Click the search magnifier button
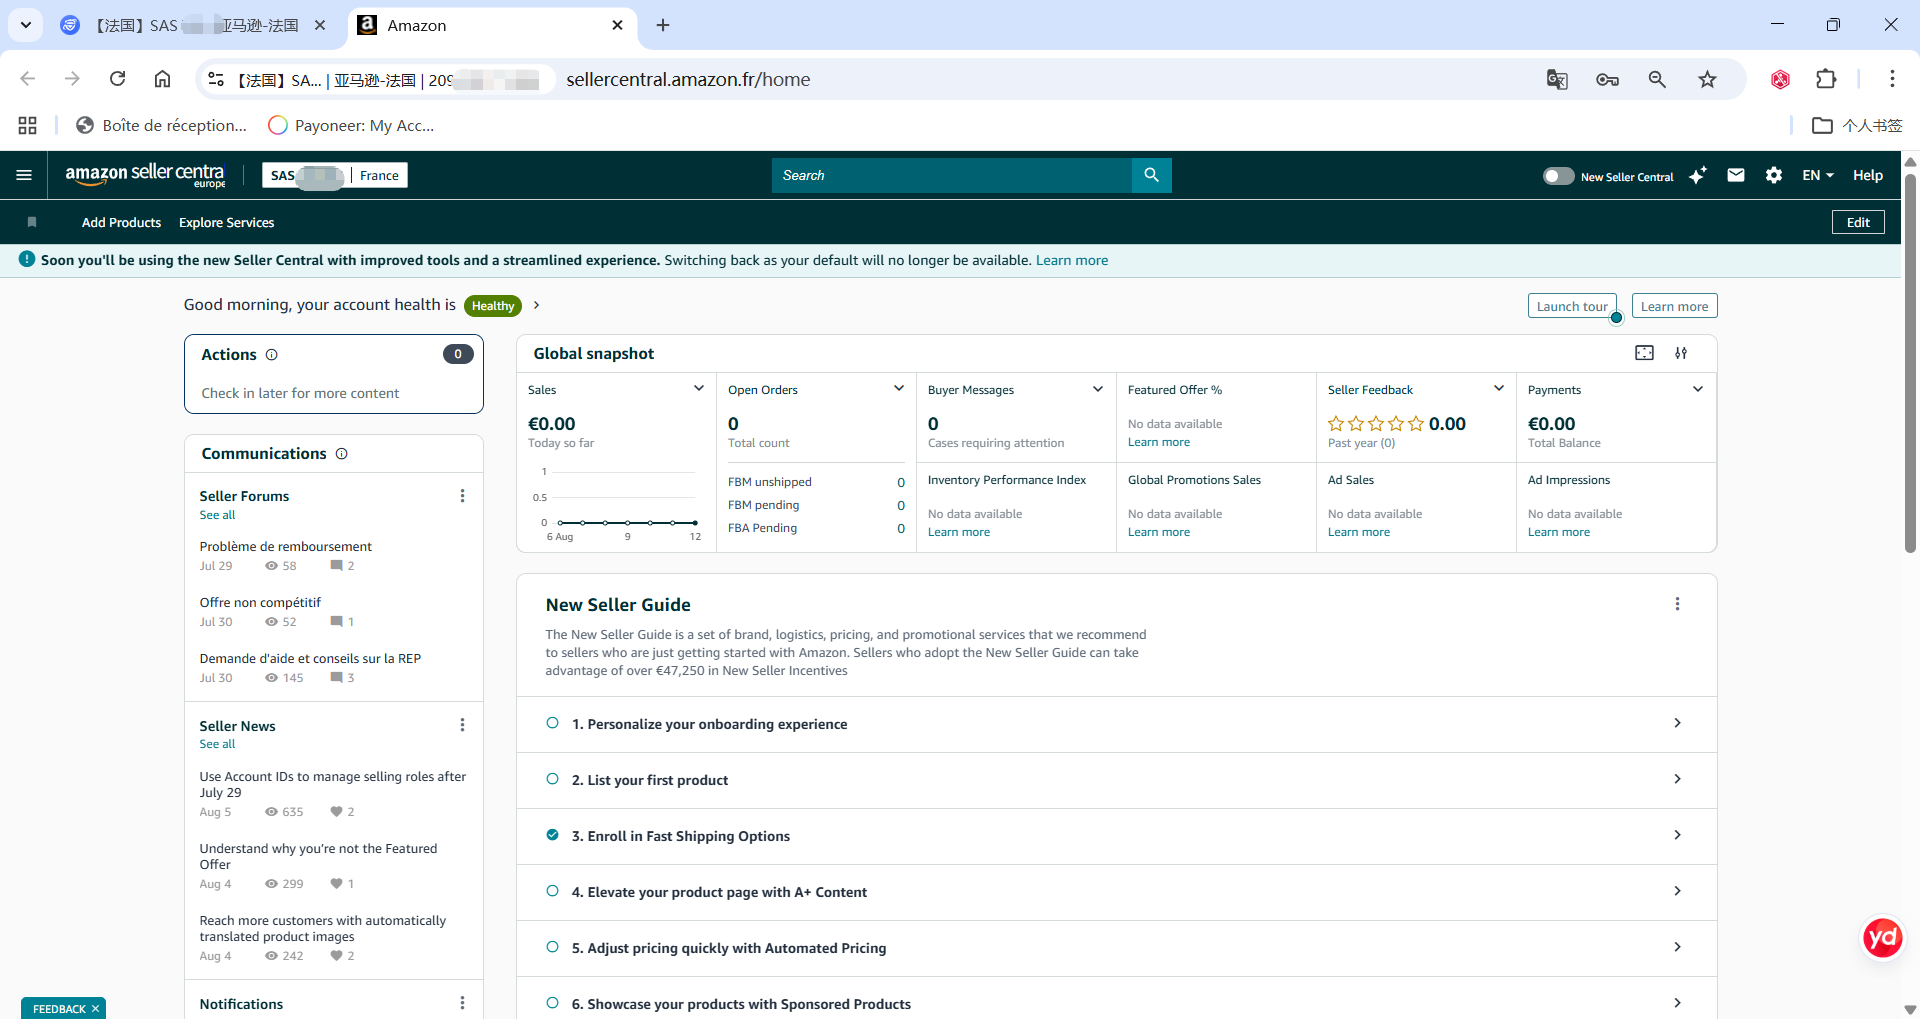 tap(1151, 175)
